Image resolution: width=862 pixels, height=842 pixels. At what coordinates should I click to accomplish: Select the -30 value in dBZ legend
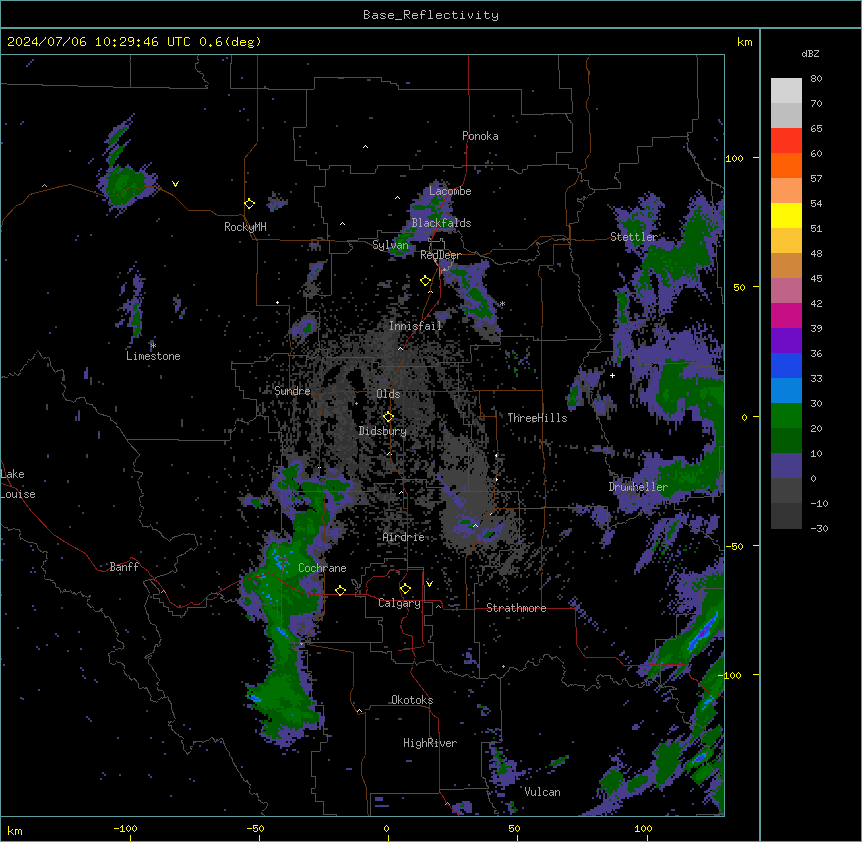coord(819,529)
